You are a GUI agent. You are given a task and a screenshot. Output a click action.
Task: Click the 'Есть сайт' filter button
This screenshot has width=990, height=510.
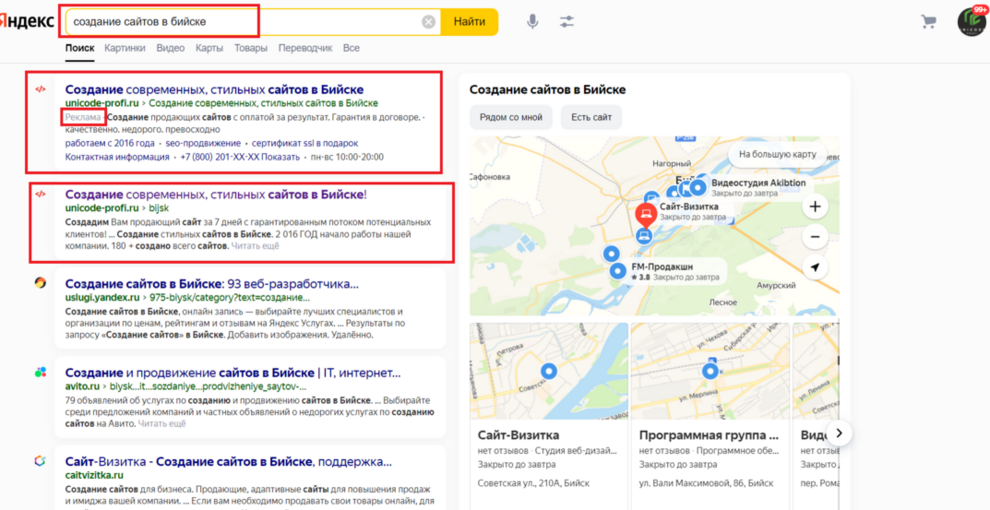591,117
